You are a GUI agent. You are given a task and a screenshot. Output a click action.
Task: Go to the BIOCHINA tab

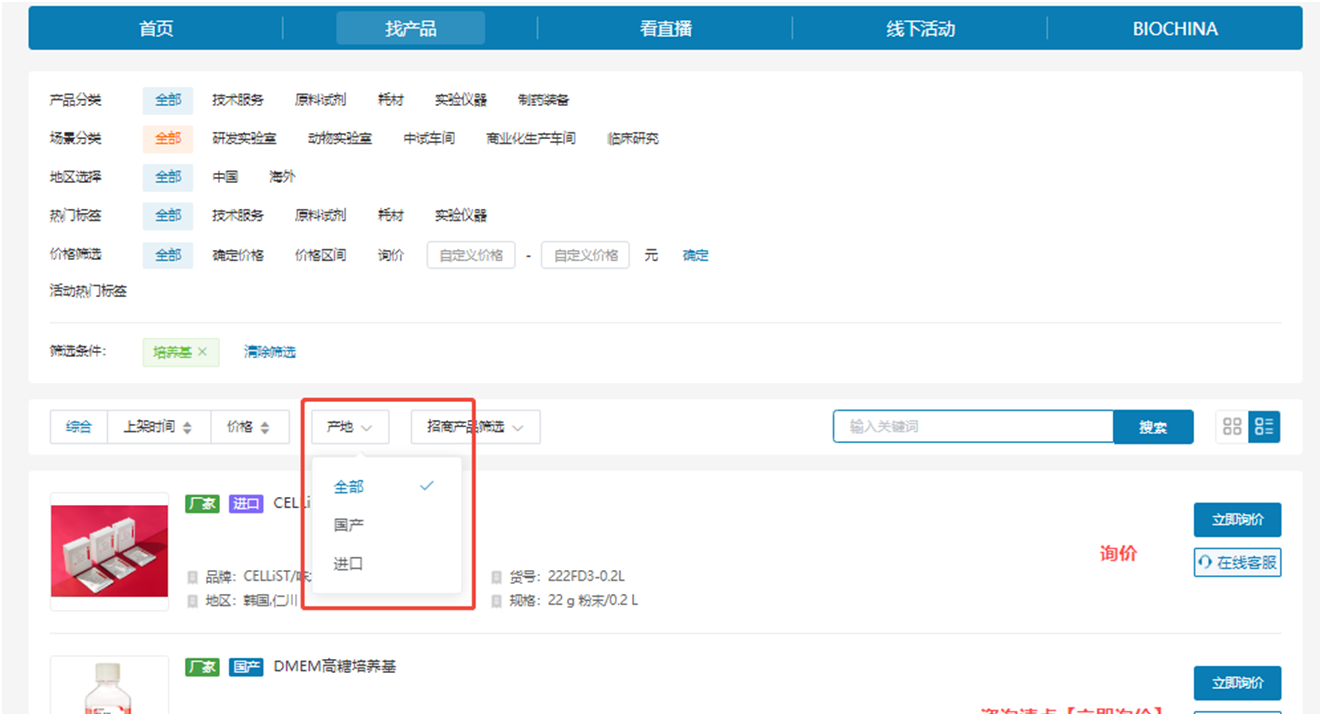click(x=1174, y=29)
